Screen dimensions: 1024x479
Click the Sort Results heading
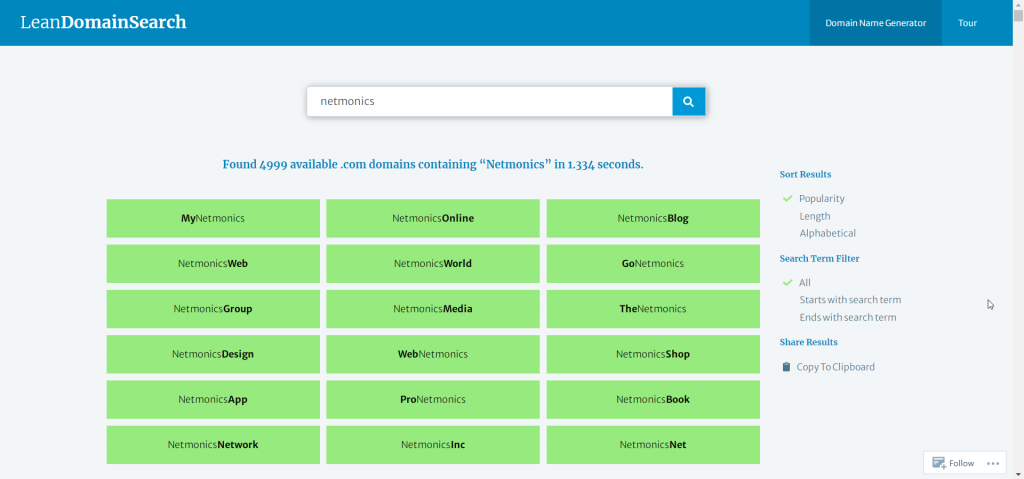coord(805,174)
